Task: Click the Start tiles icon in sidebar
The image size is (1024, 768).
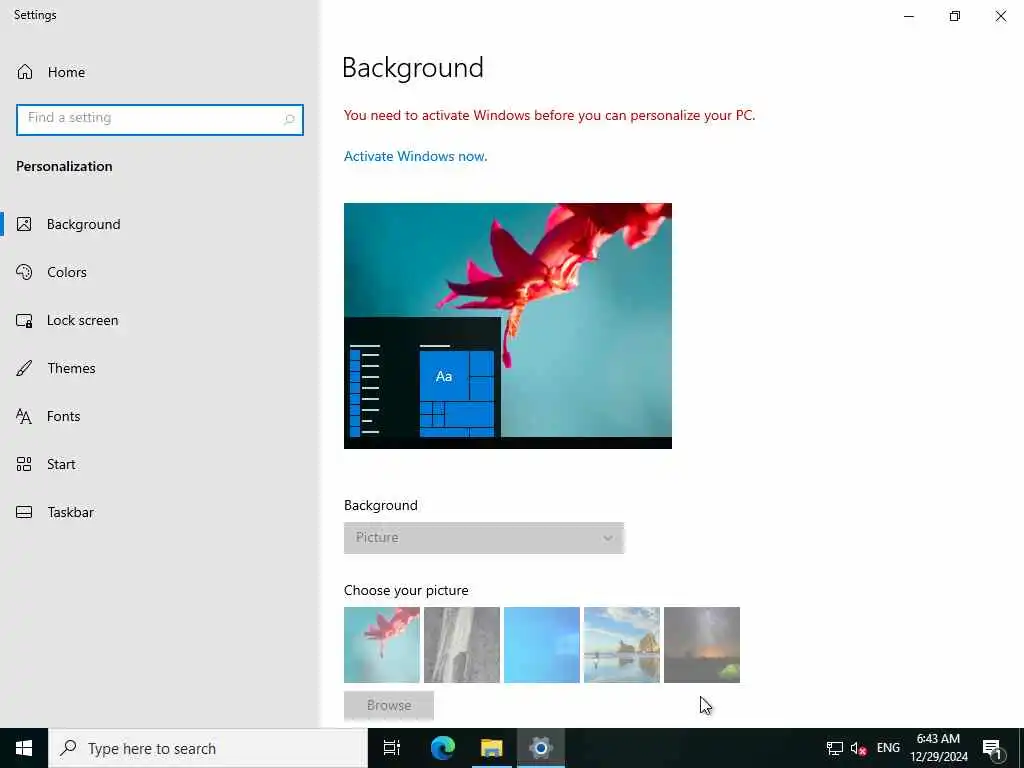Action: (24, 464)
